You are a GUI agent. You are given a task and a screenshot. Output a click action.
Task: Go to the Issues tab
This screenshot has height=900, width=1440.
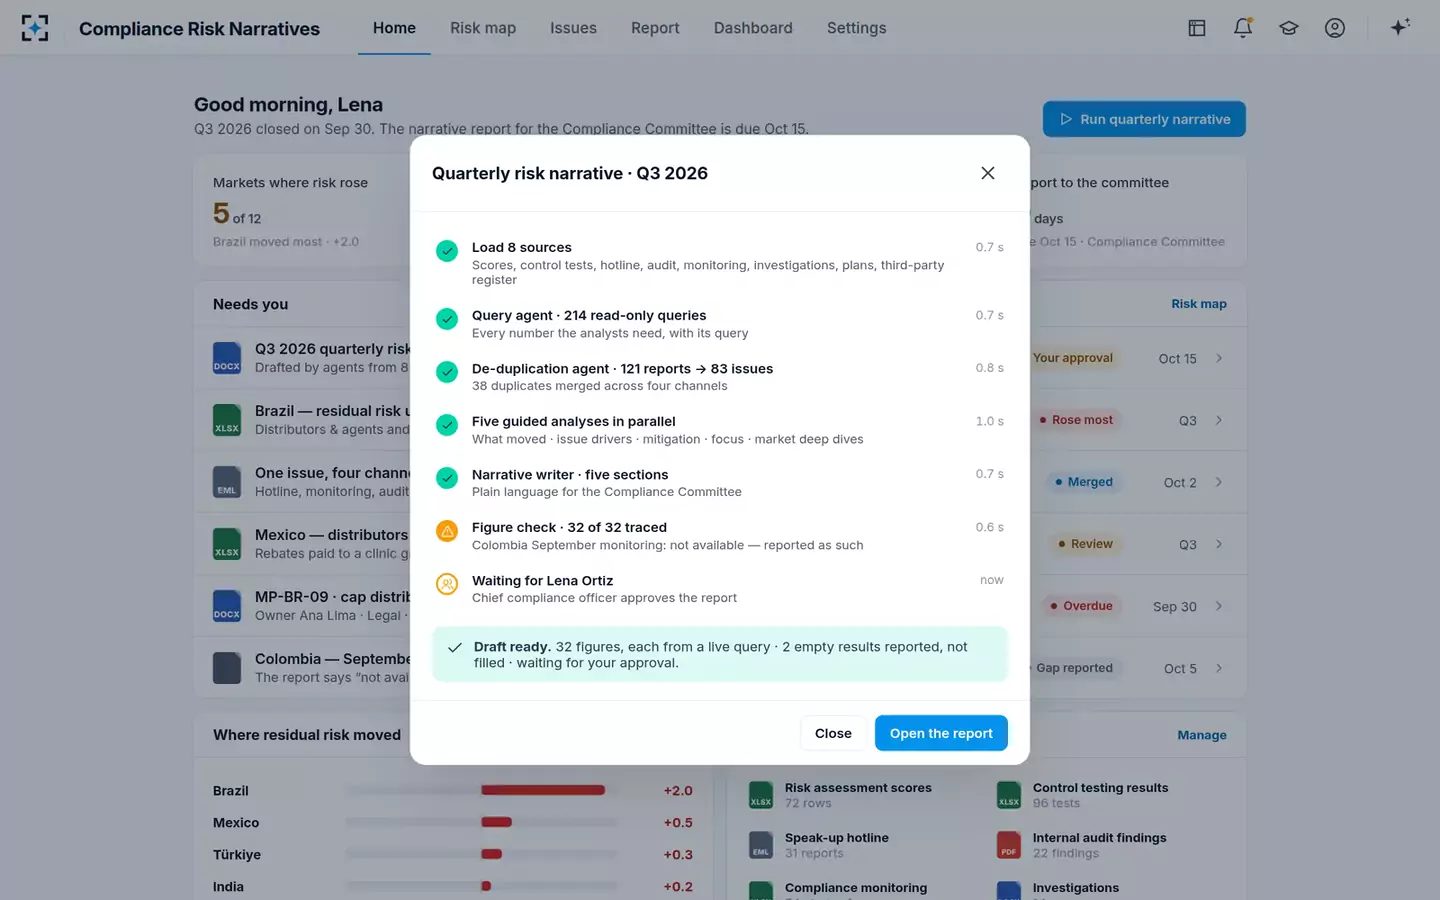pos(573,28)
